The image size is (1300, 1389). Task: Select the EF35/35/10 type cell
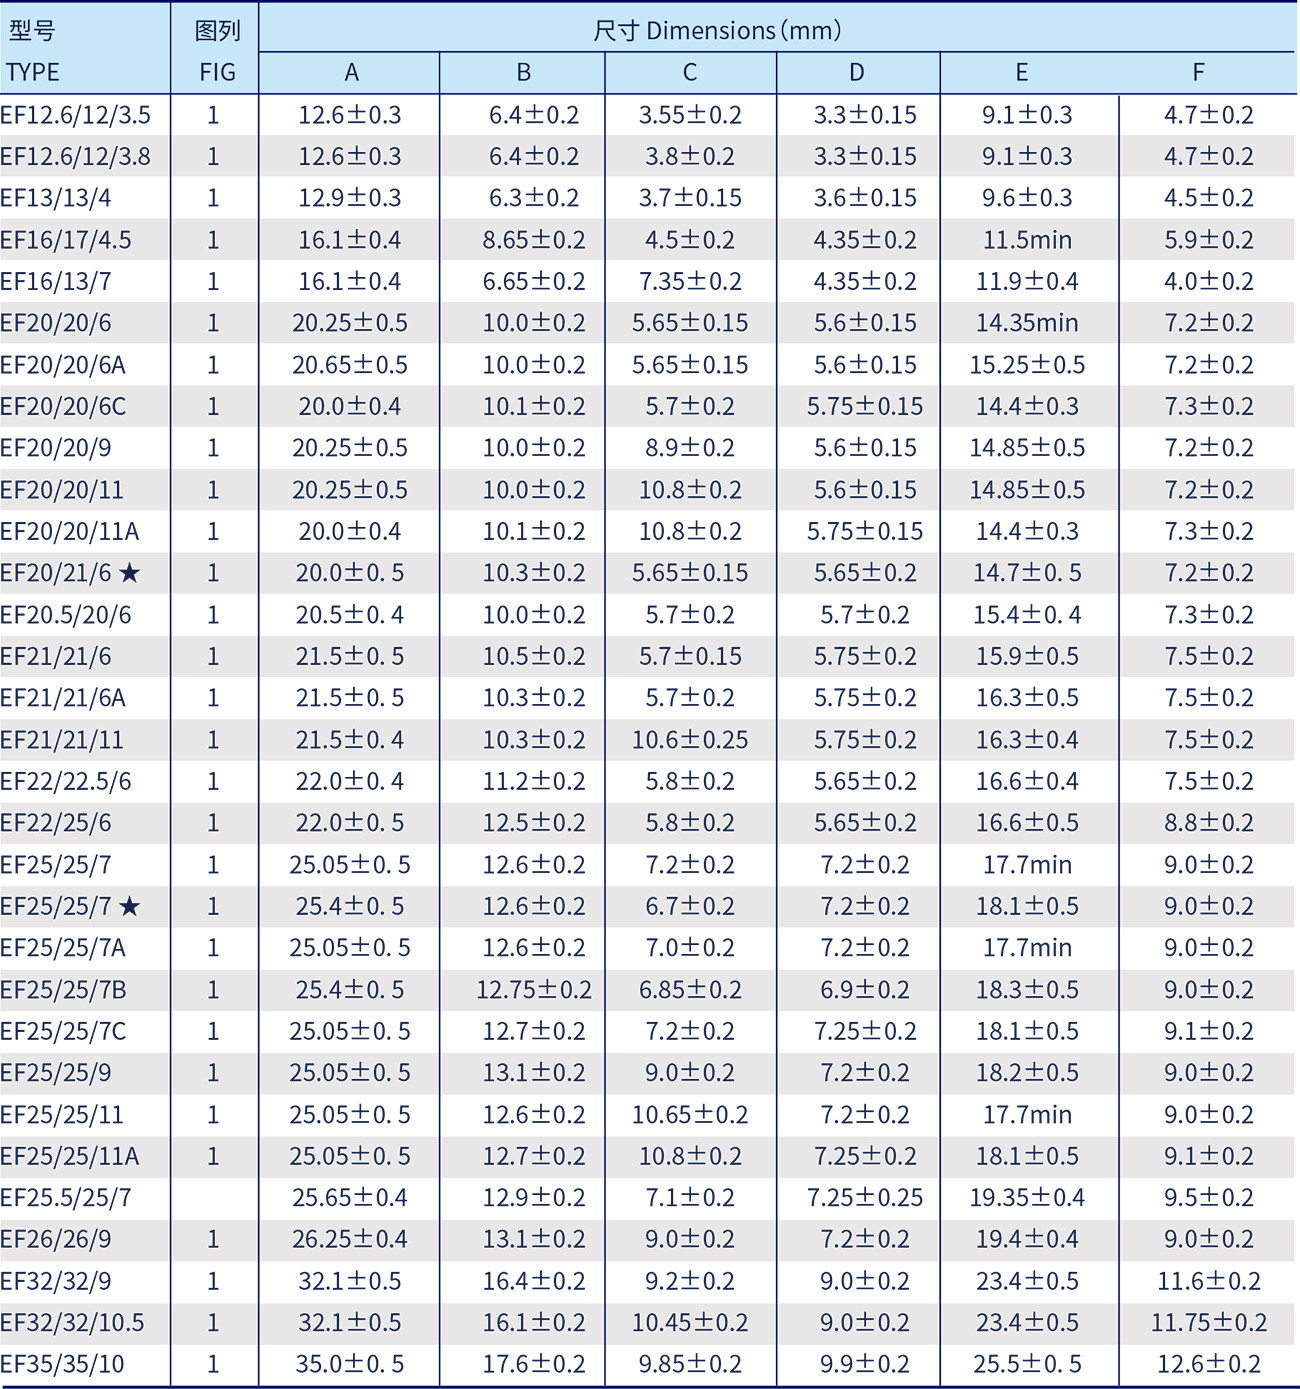[x=63, y=1364]
